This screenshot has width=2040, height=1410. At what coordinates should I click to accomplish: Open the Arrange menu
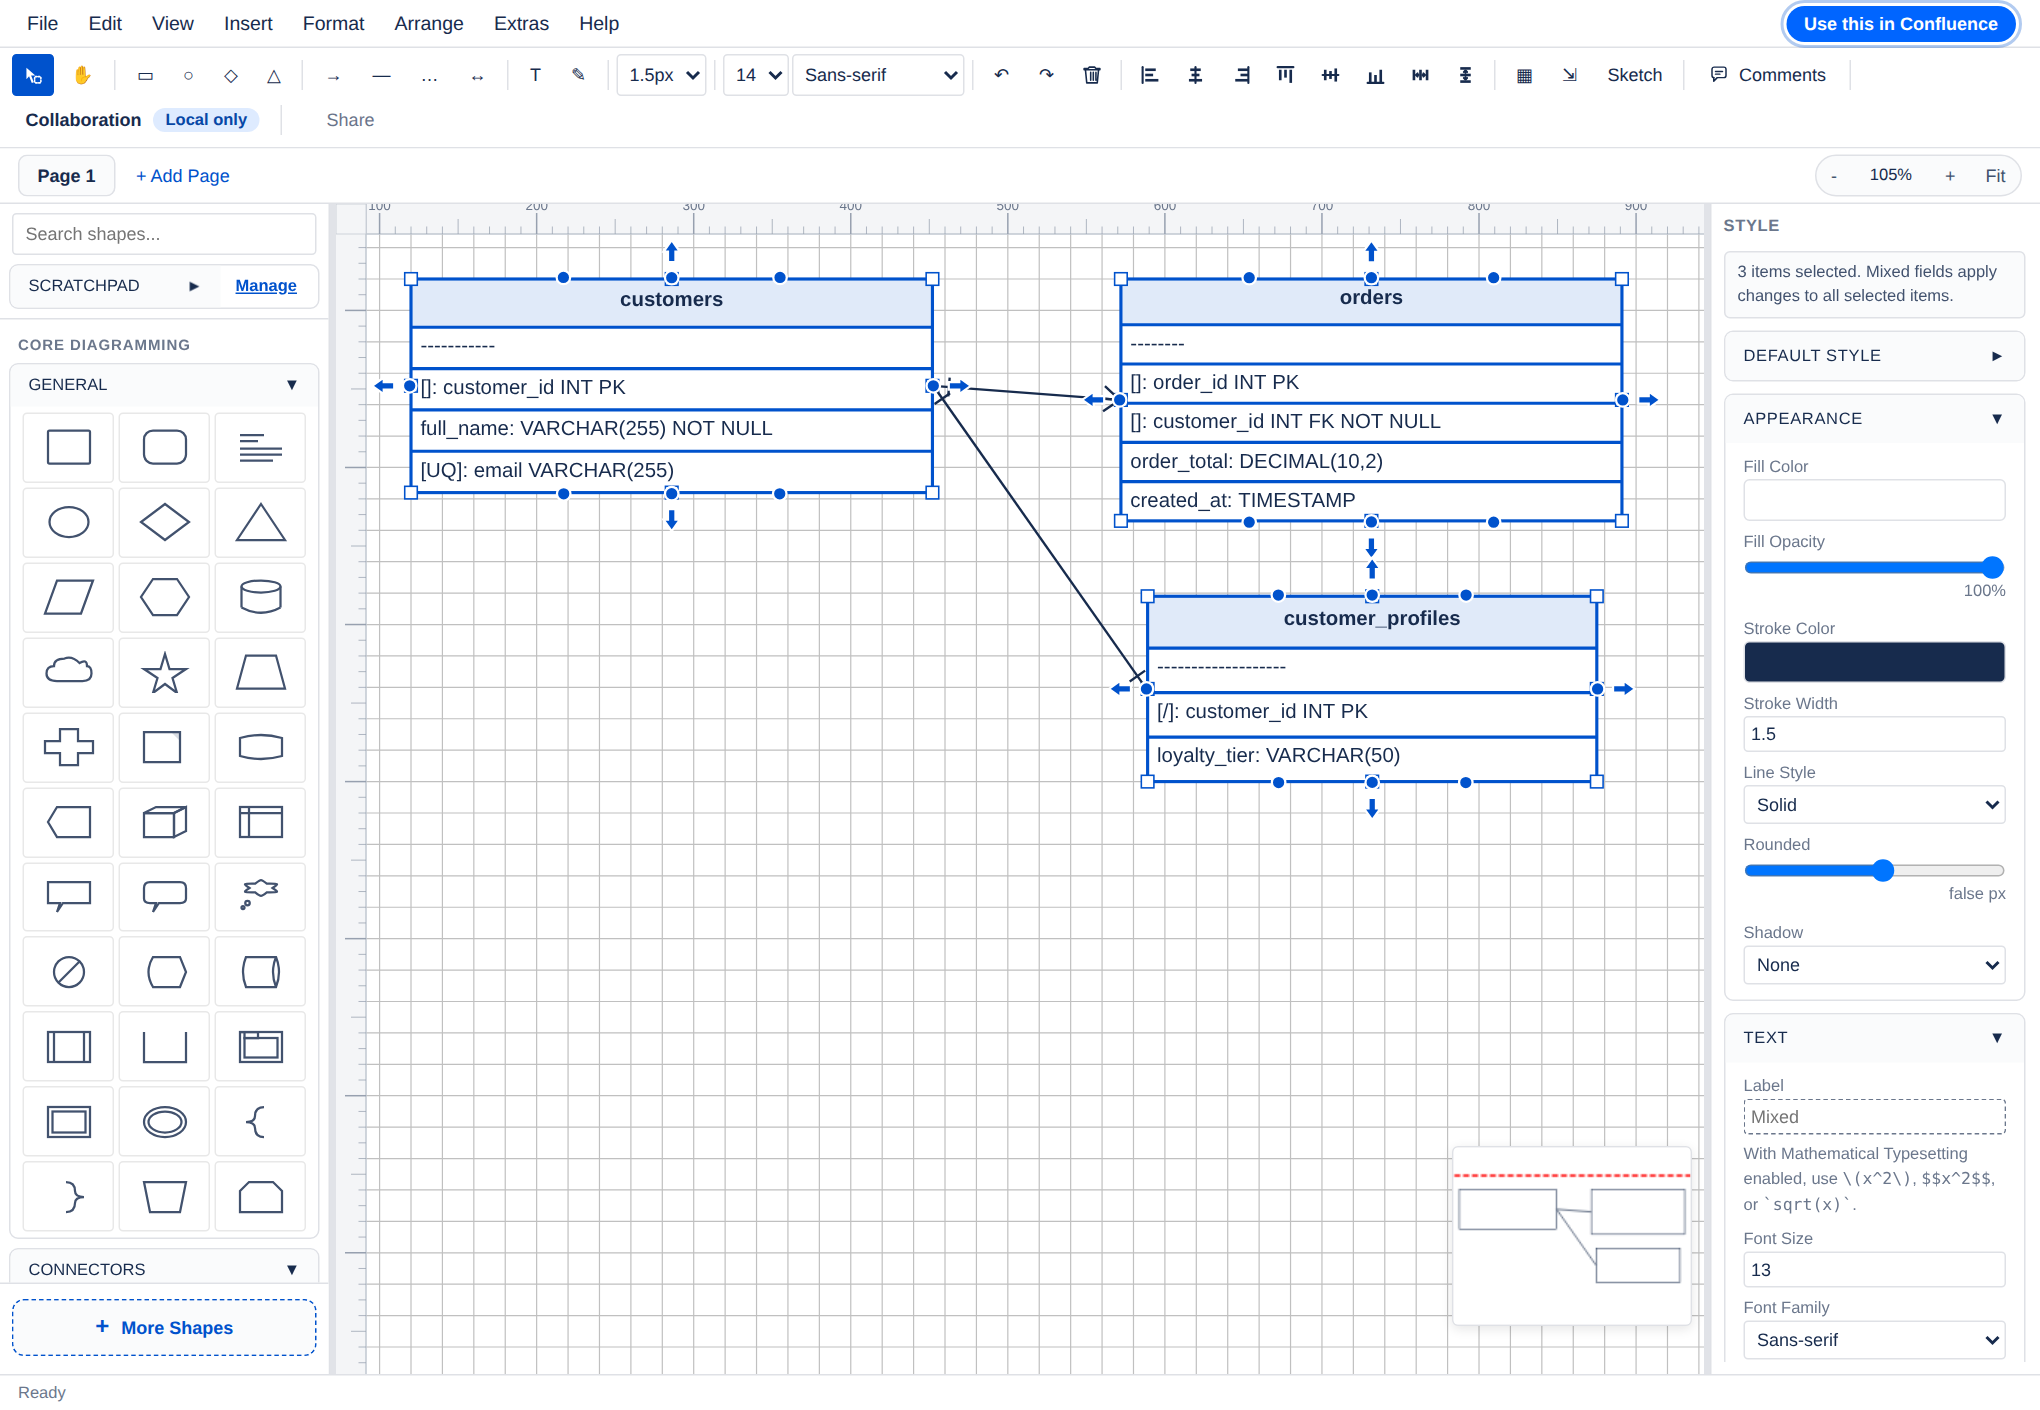tap(429, 23)
